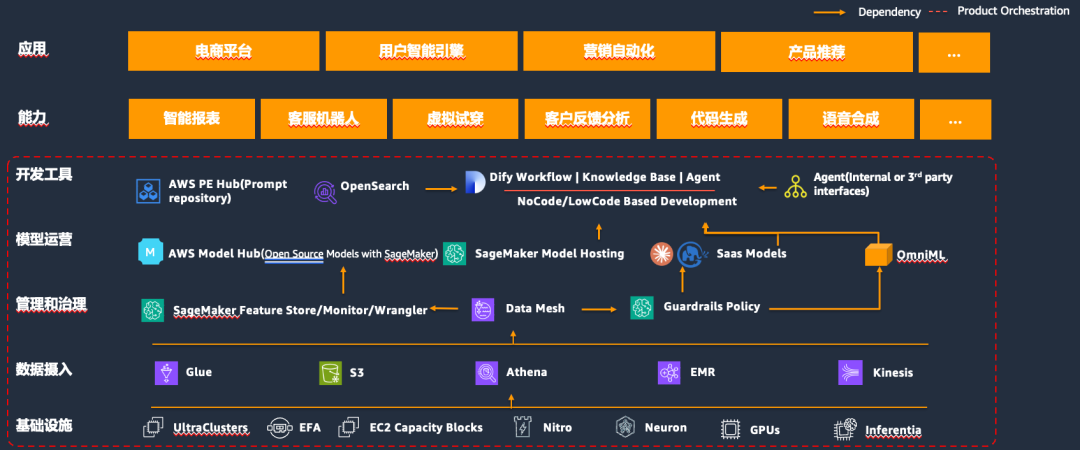Image resolution: width=1080 pixels, height=450 pixels.
Task: Click the ellipsis box in 能力 row
Action: (x=955, y=120)
